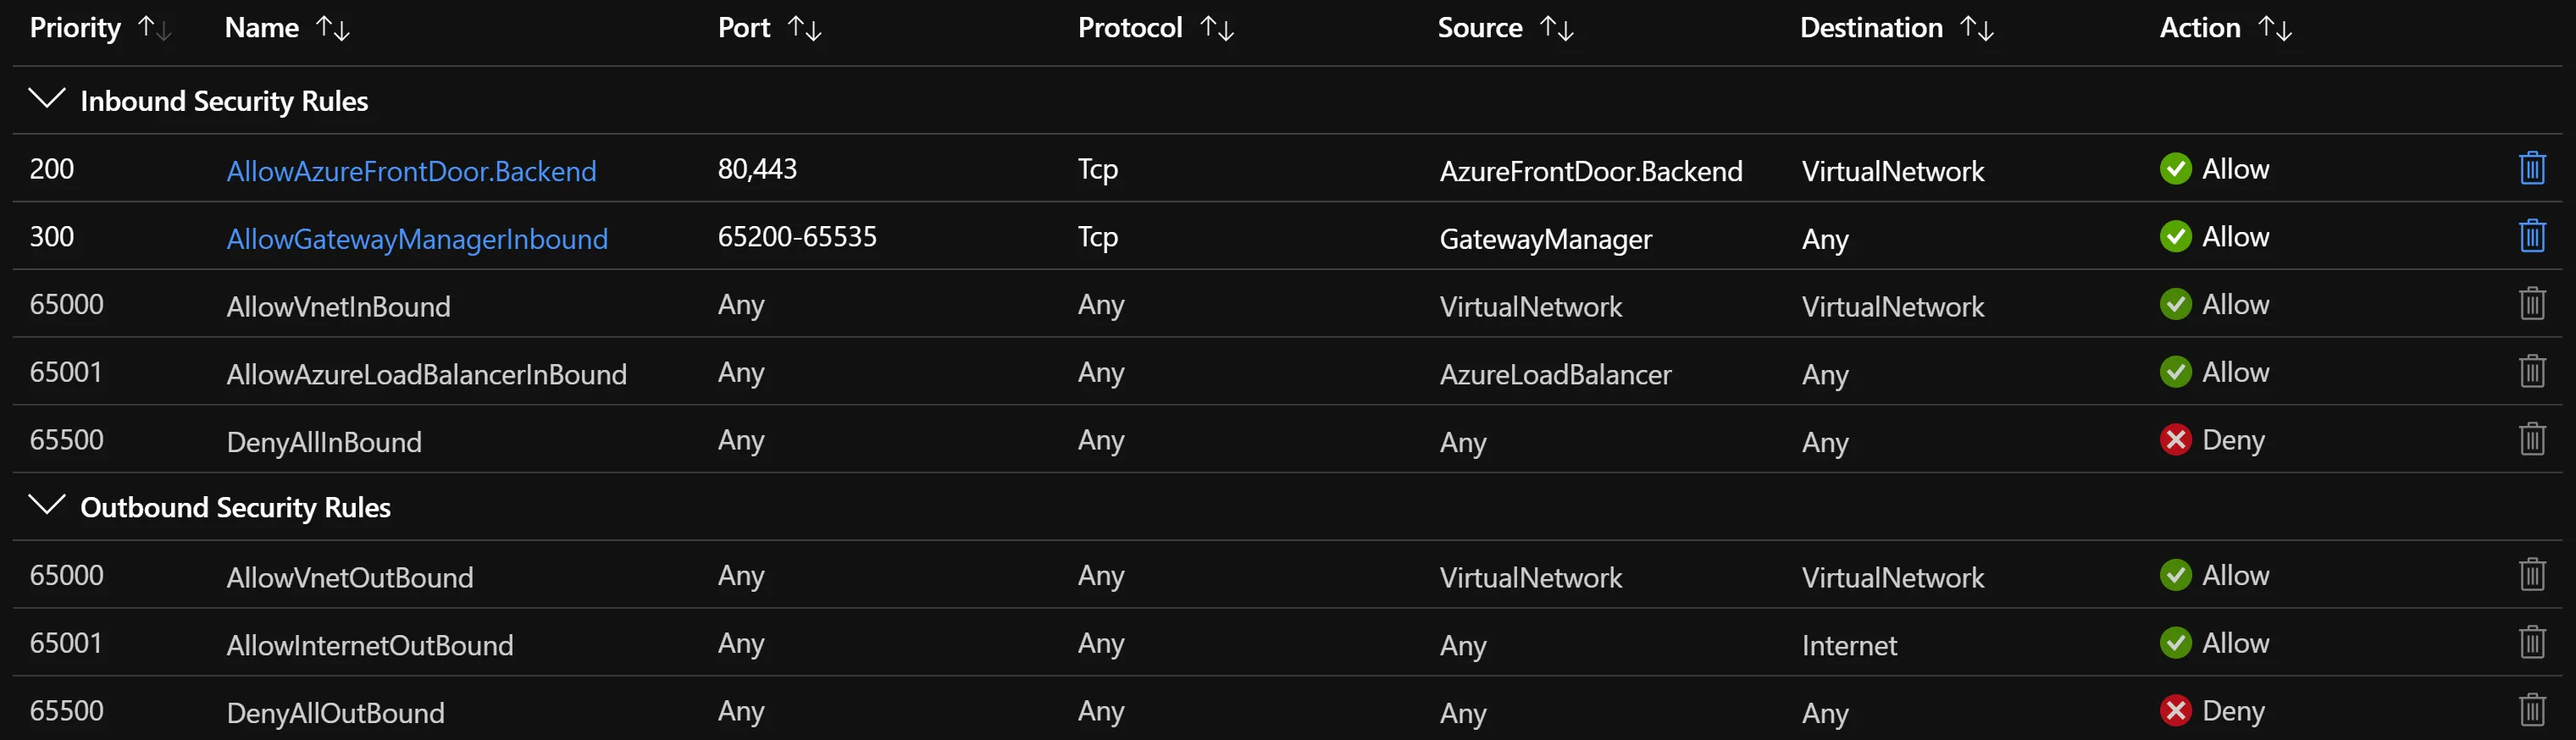2576x740 pixels.
Task: Click trash icon for AllowVnetInBound
Action: [x=2531, y=304]
